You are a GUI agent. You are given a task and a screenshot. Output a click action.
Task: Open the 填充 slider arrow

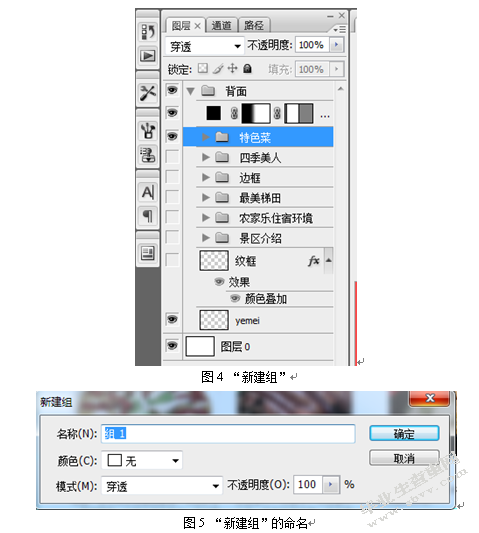(337, 69)
